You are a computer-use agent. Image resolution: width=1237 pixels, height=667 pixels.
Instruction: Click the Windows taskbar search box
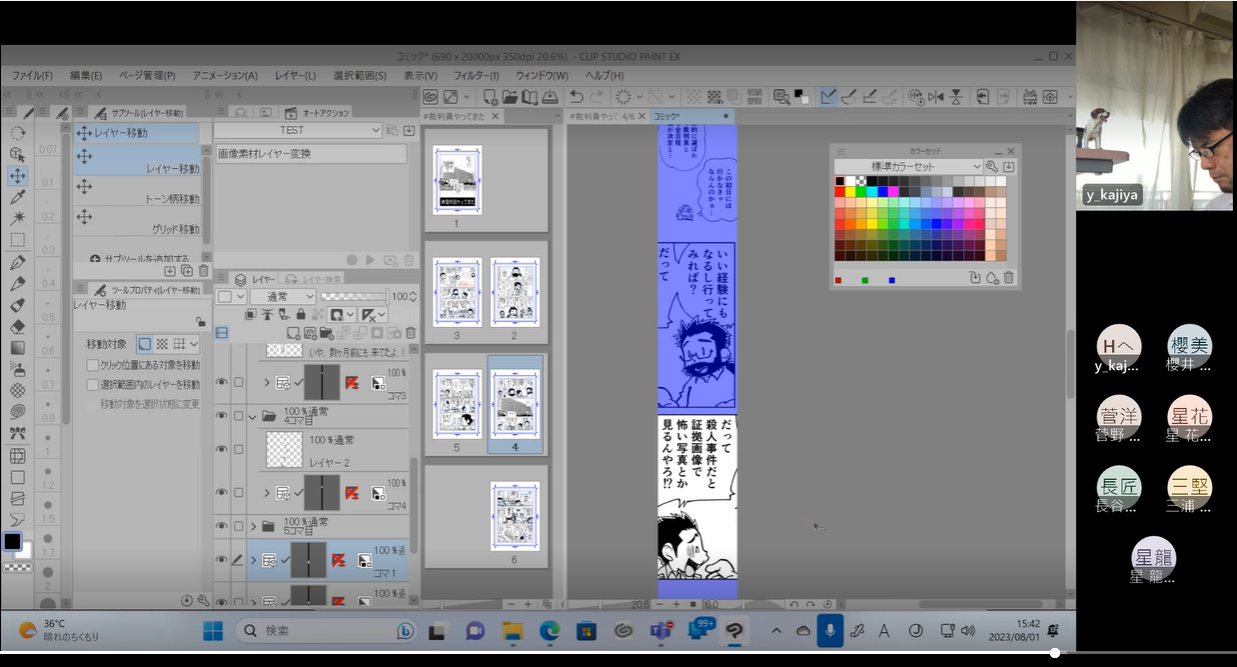(x=328, y=631)
